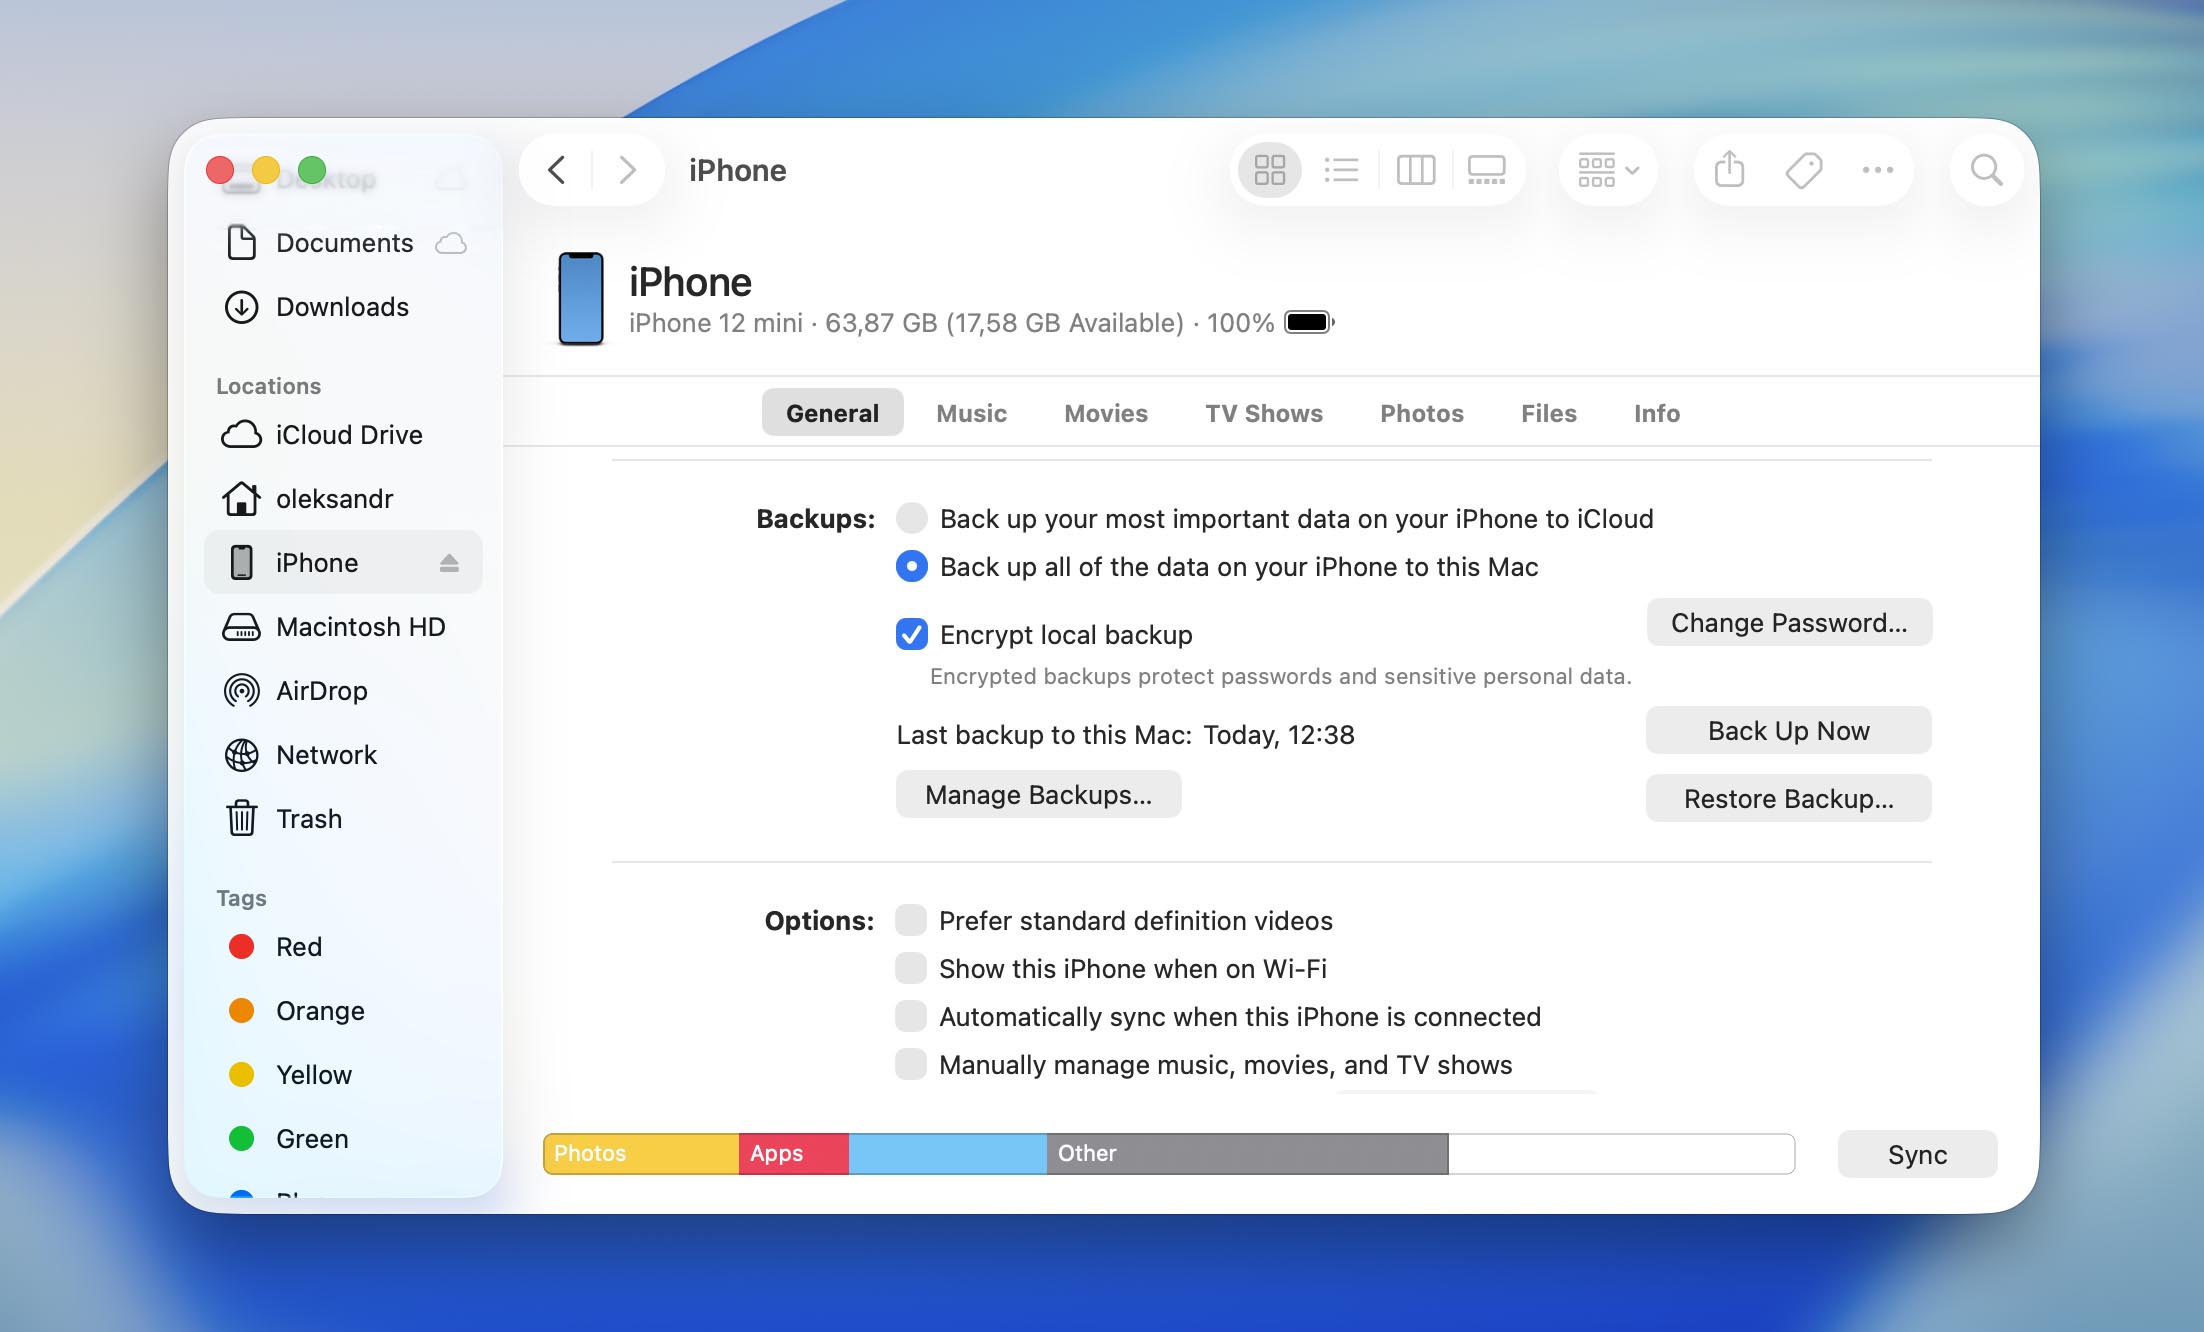Toggle Encrypt local backup checkbox
Screen dimensions: 2204x1332
pyautogui.click(x=912, y=634)
